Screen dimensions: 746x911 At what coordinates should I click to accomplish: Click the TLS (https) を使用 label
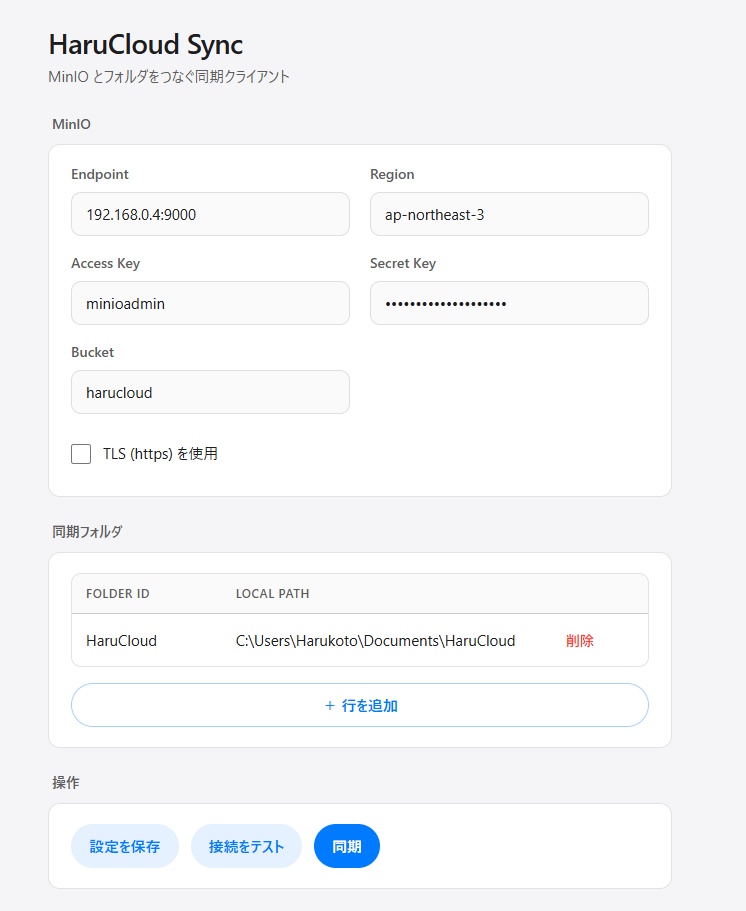pyautogui.click(x=160, y=454)
